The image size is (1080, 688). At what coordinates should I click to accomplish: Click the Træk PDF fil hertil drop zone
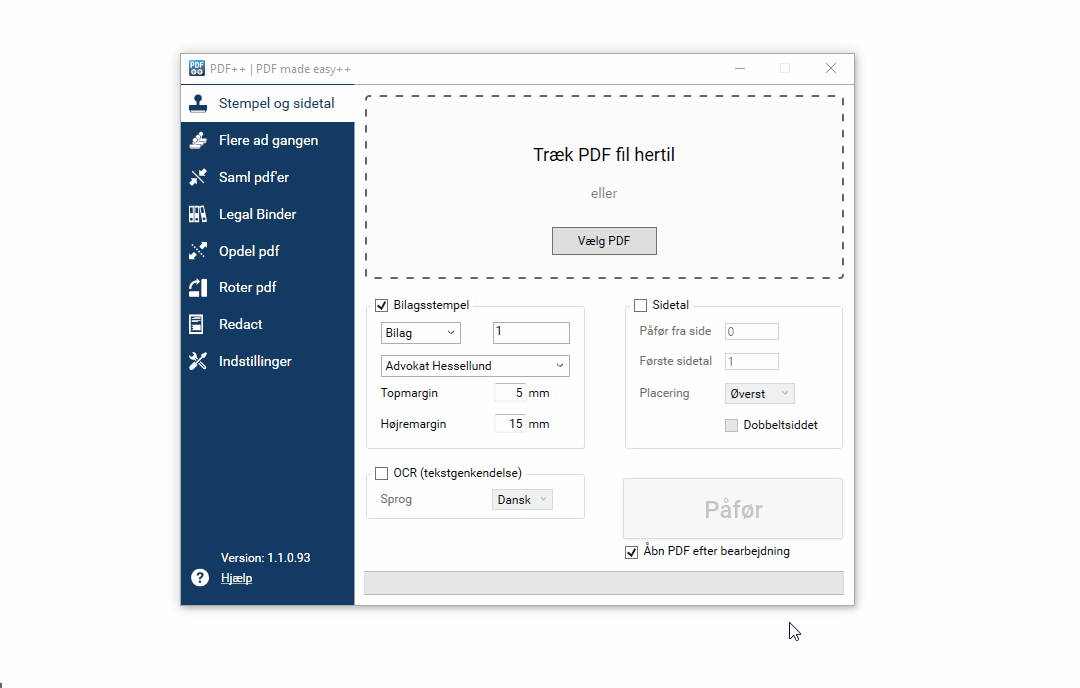(604, 187)
